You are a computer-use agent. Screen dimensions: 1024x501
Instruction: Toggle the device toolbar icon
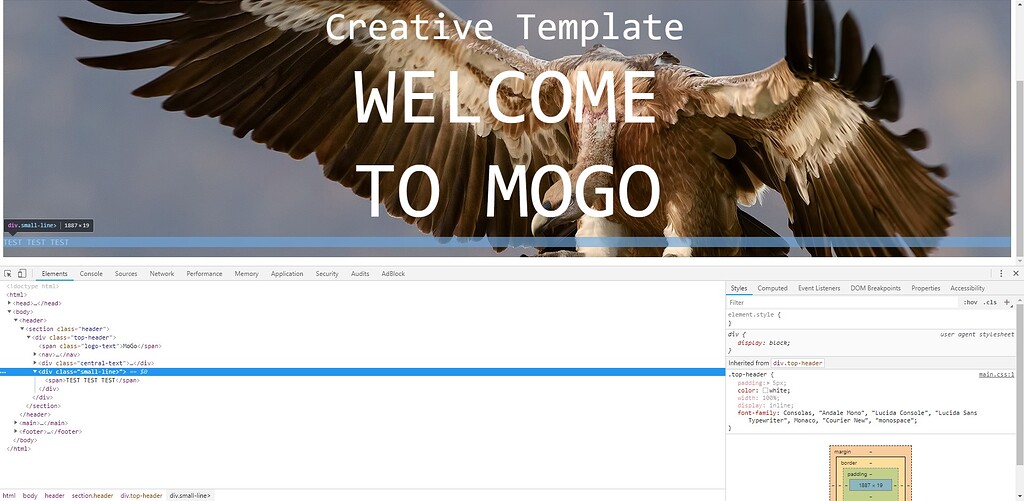(x=21, y=273)
